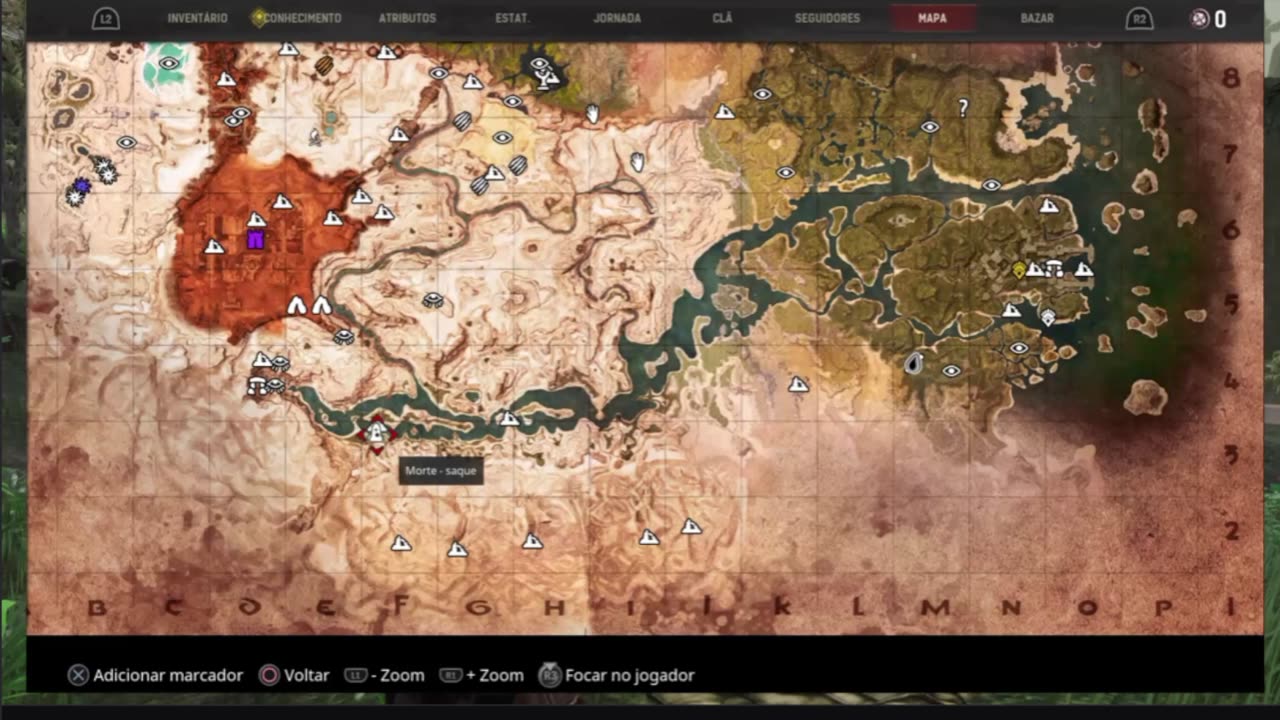Click the R2 next-tab button

1139,19
